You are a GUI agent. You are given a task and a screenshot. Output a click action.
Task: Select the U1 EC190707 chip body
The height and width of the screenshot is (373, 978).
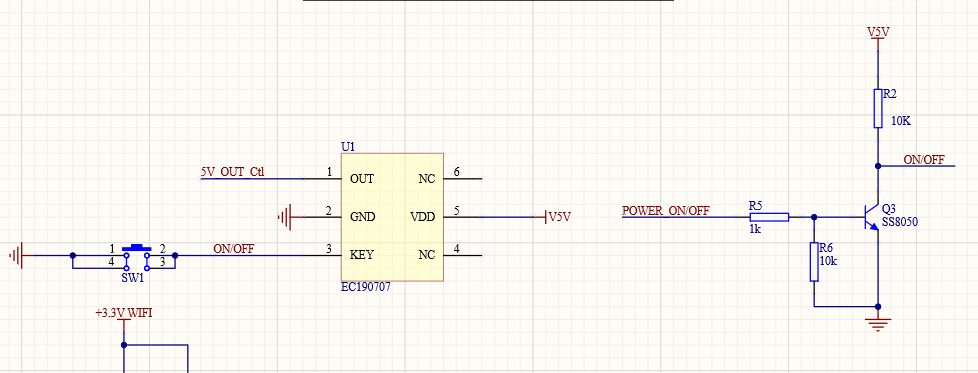(392, 217)
